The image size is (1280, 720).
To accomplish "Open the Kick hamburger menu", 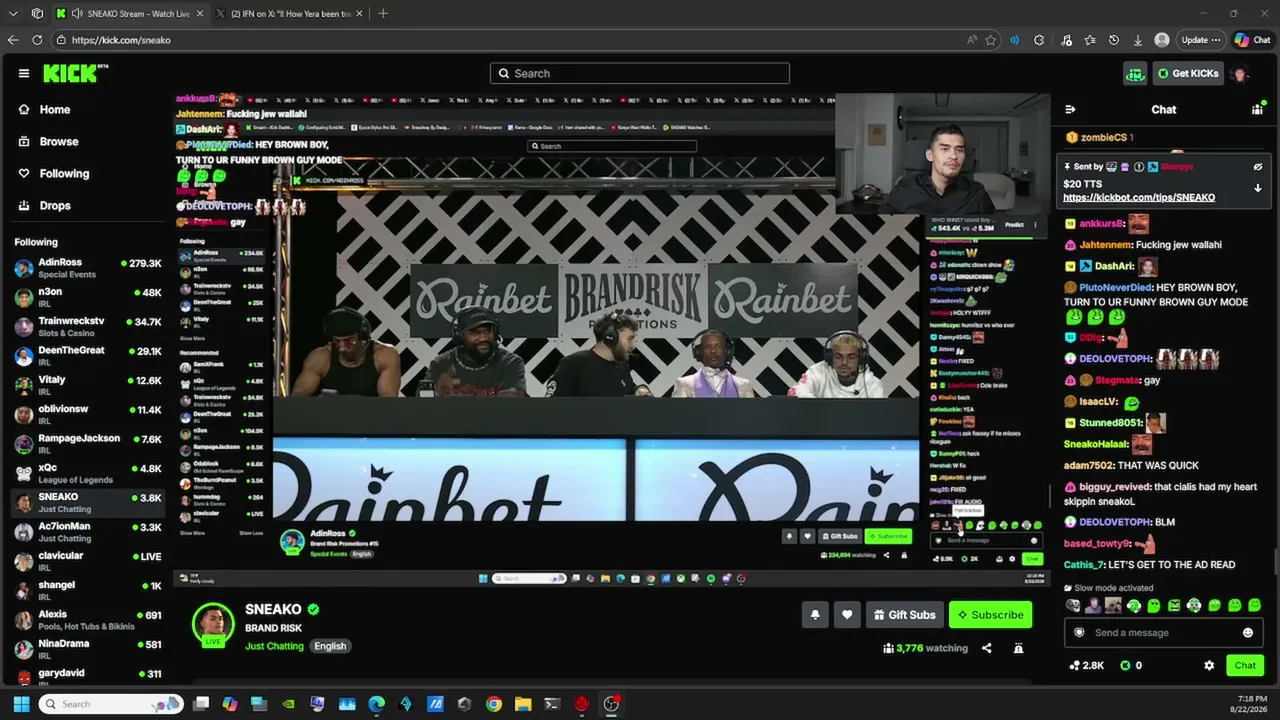I will coord(24,73).
